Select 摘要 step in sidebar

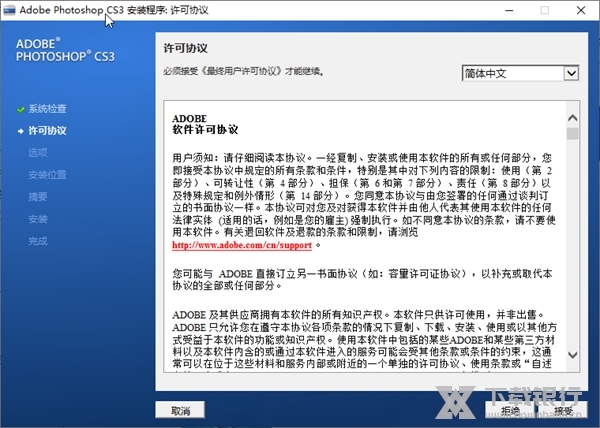coord(38,197)
